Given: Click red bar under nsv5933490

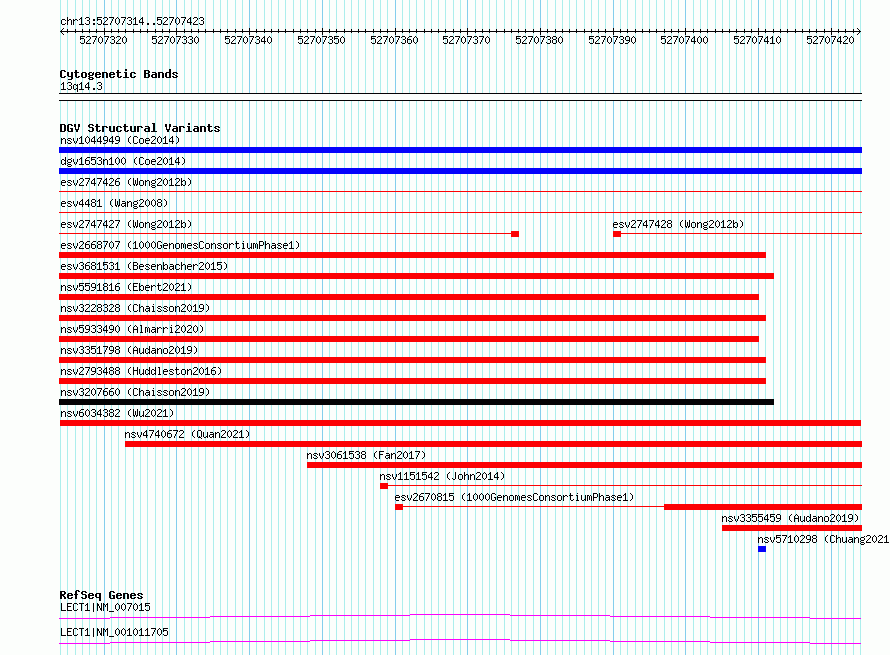Looking at the screenshot, I should pyautogui.click(x=409, y=339).
